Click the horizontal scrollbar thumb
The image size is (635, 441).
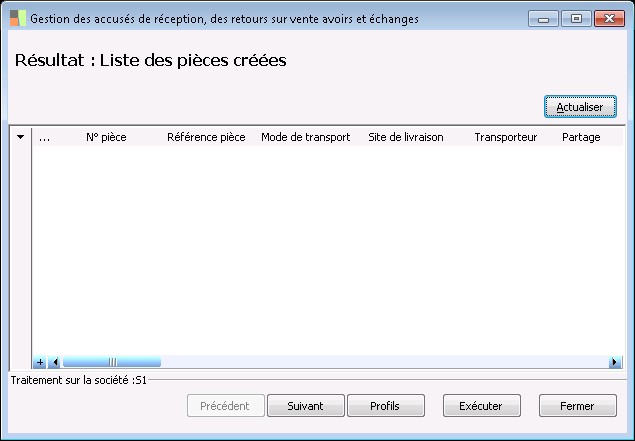click(x=111, y=362)
